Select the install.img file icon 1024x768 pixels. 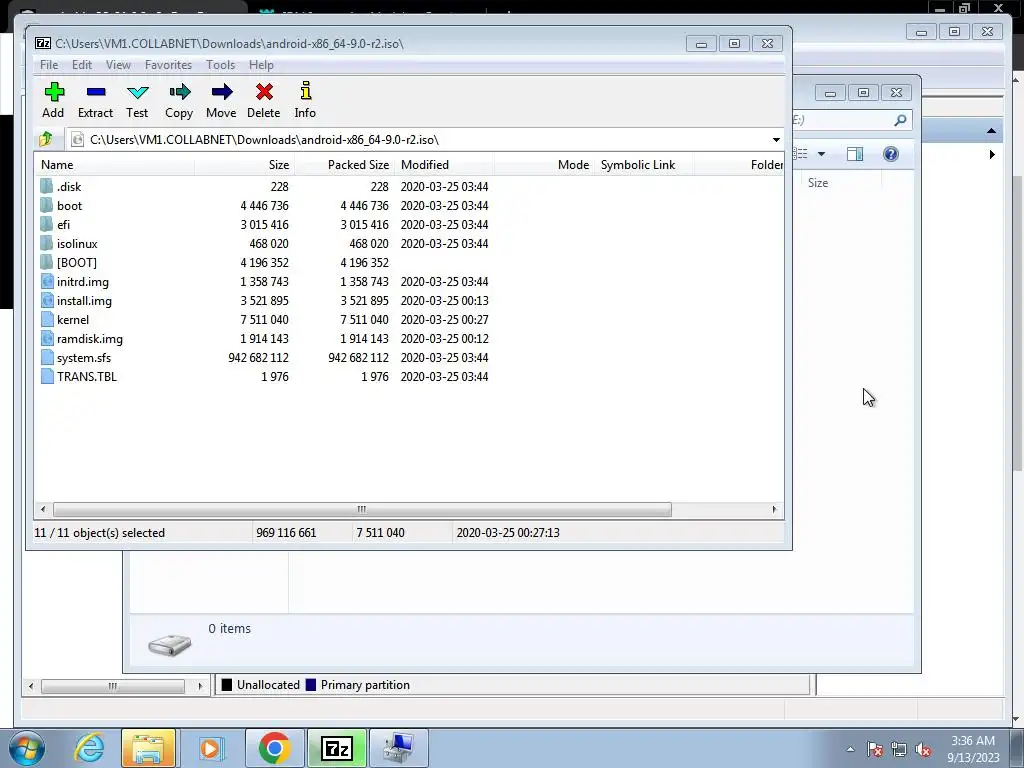(46, 300)
